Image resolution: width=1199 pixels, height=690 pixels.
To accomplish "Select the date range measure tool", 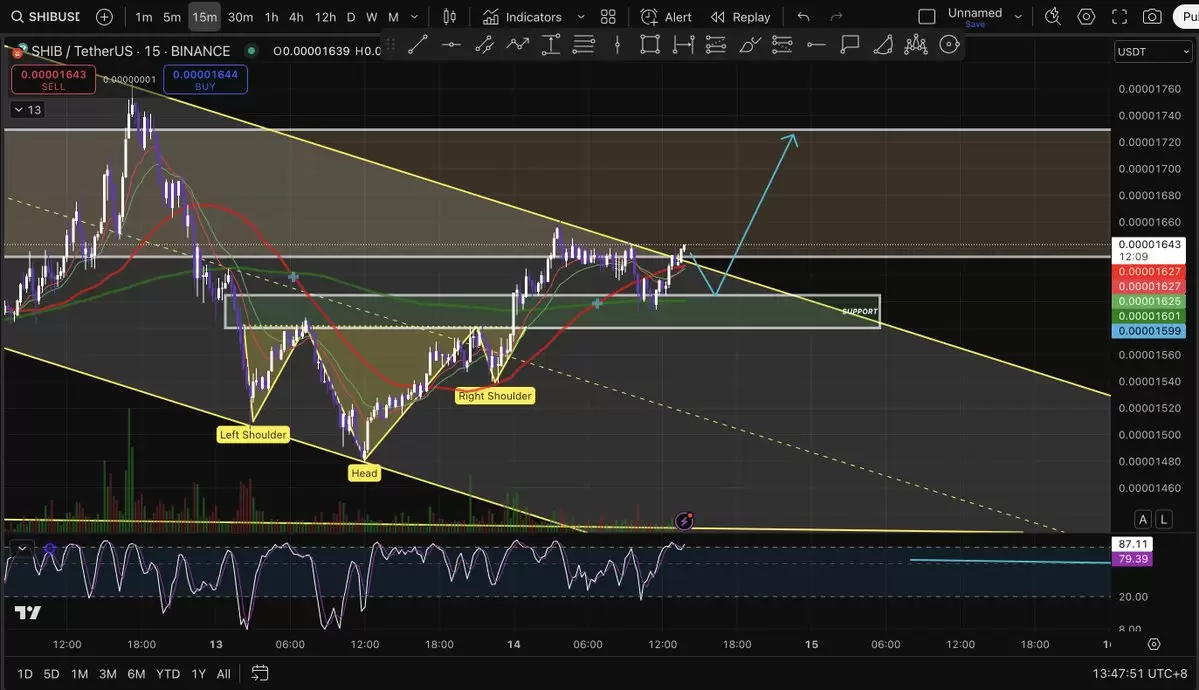I will 683,45.
